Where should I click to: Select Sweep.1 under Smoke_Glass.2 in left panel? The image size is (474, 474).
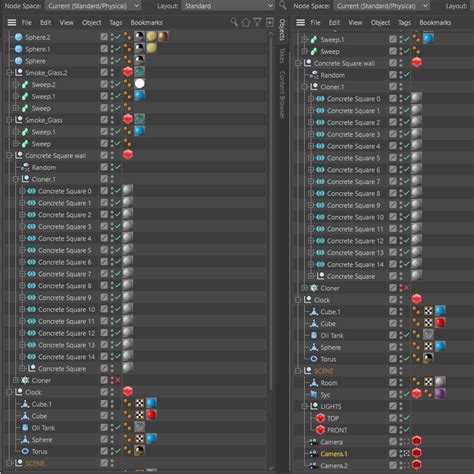(43, 96)
